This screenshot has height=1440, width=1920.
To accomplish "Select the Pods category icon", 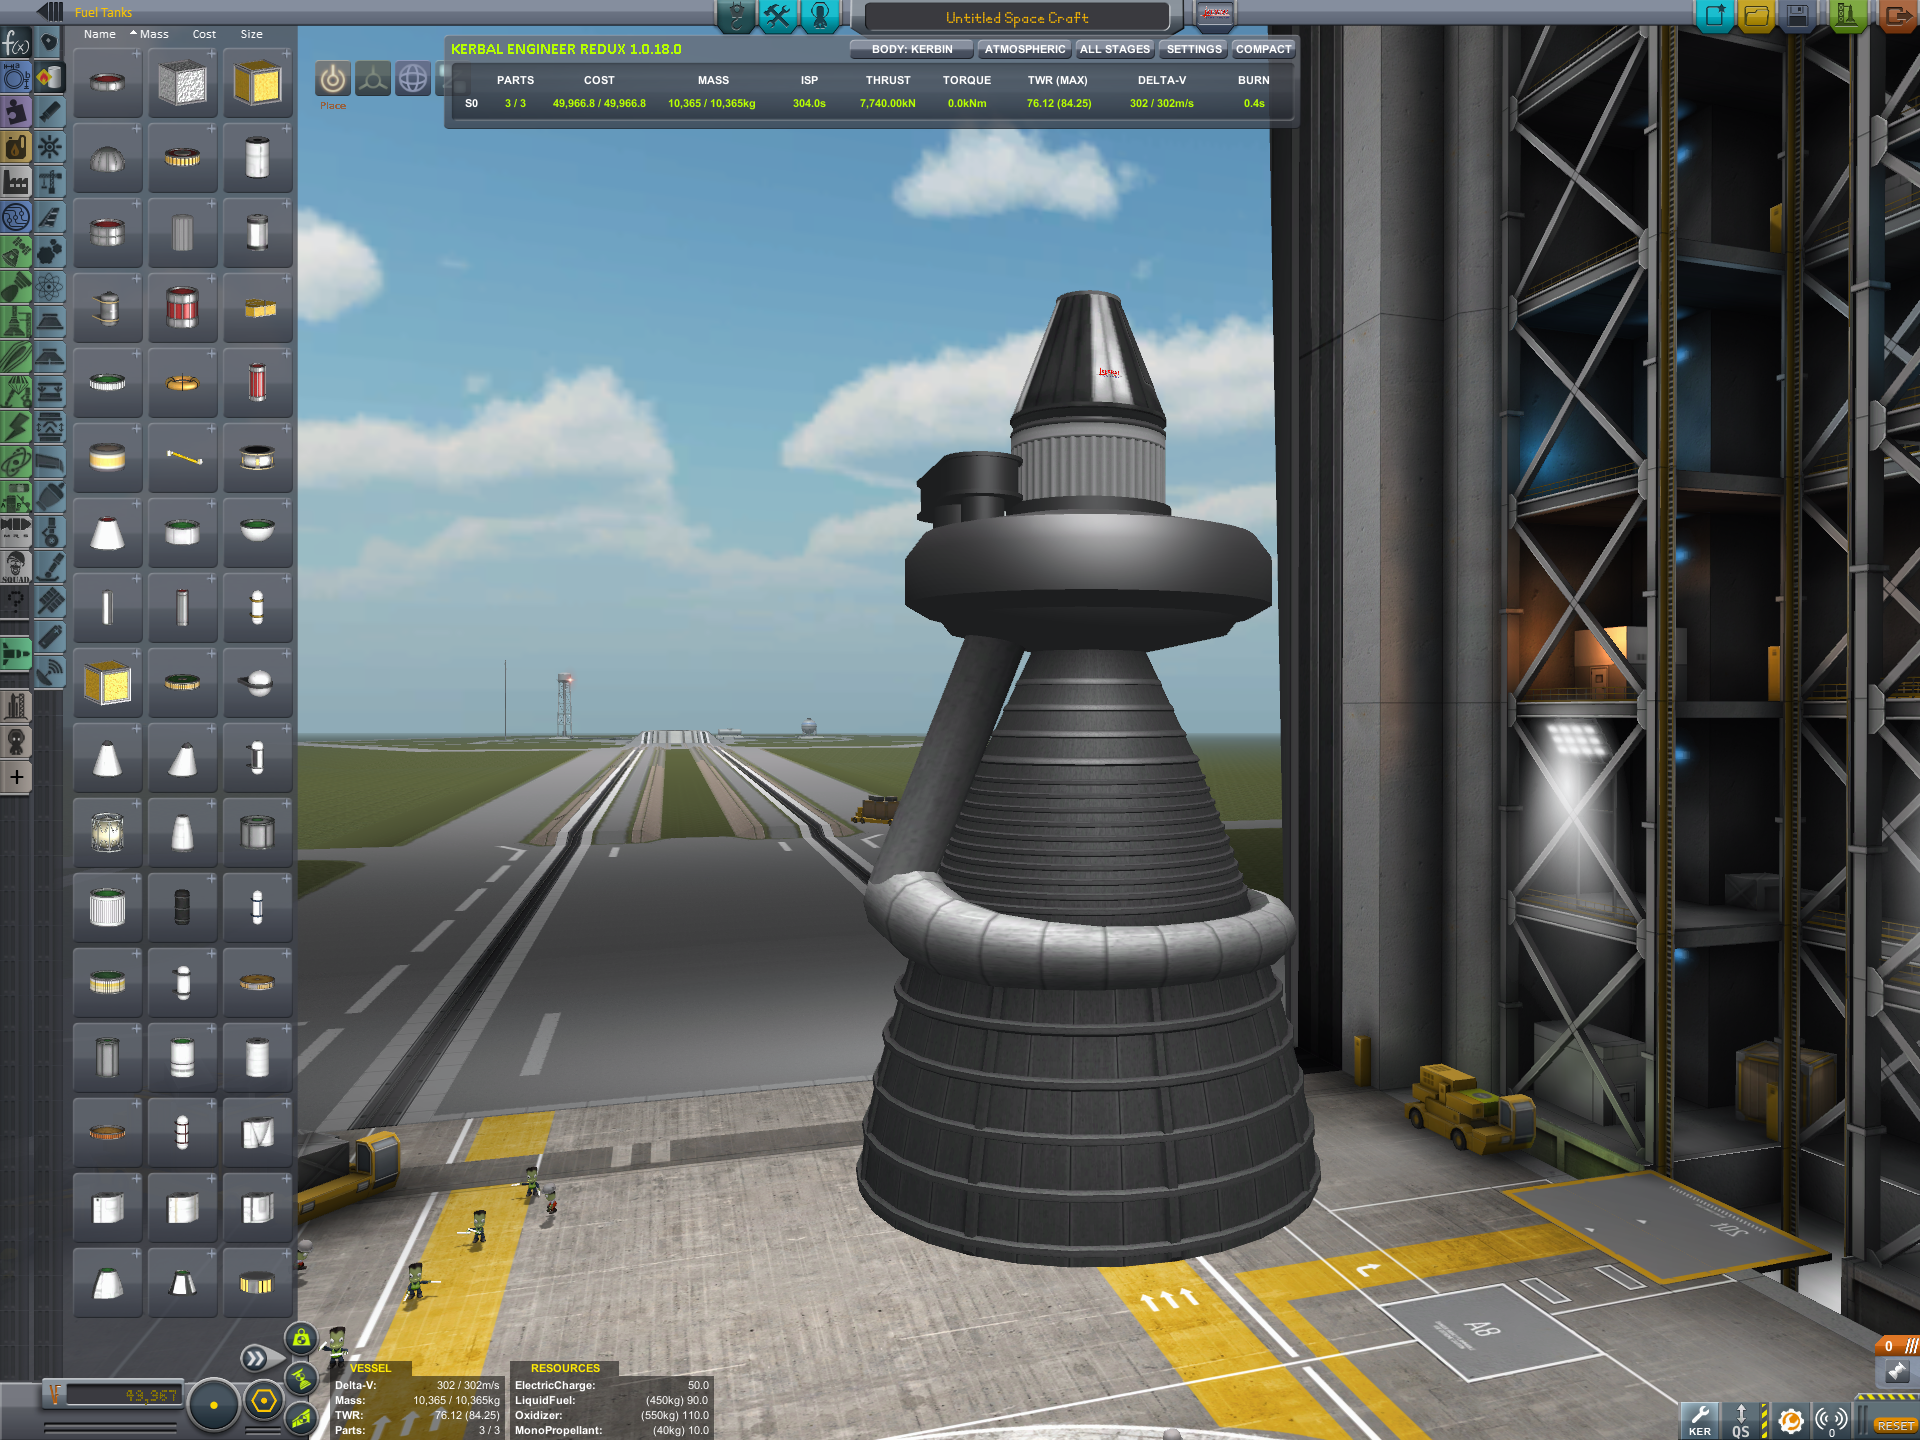I will [49, 44].
